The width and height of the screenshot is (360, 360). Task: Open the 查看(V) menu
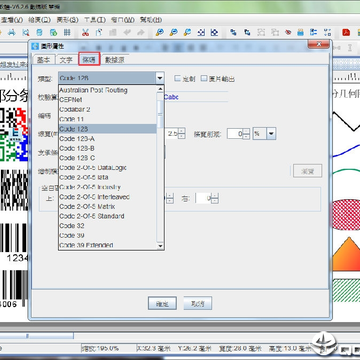pos(11,20)
